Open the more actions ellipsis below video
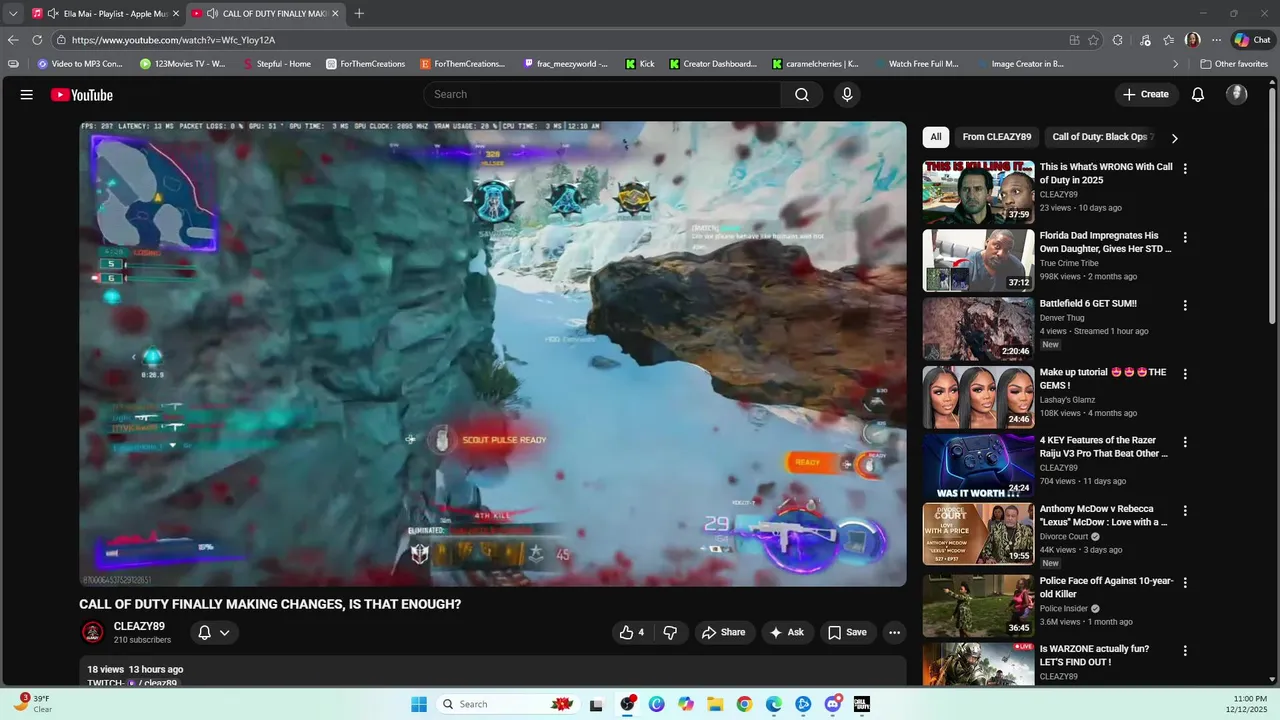Image resolution: width=1280 pixels, height=720 pixels. coord(894,632)
